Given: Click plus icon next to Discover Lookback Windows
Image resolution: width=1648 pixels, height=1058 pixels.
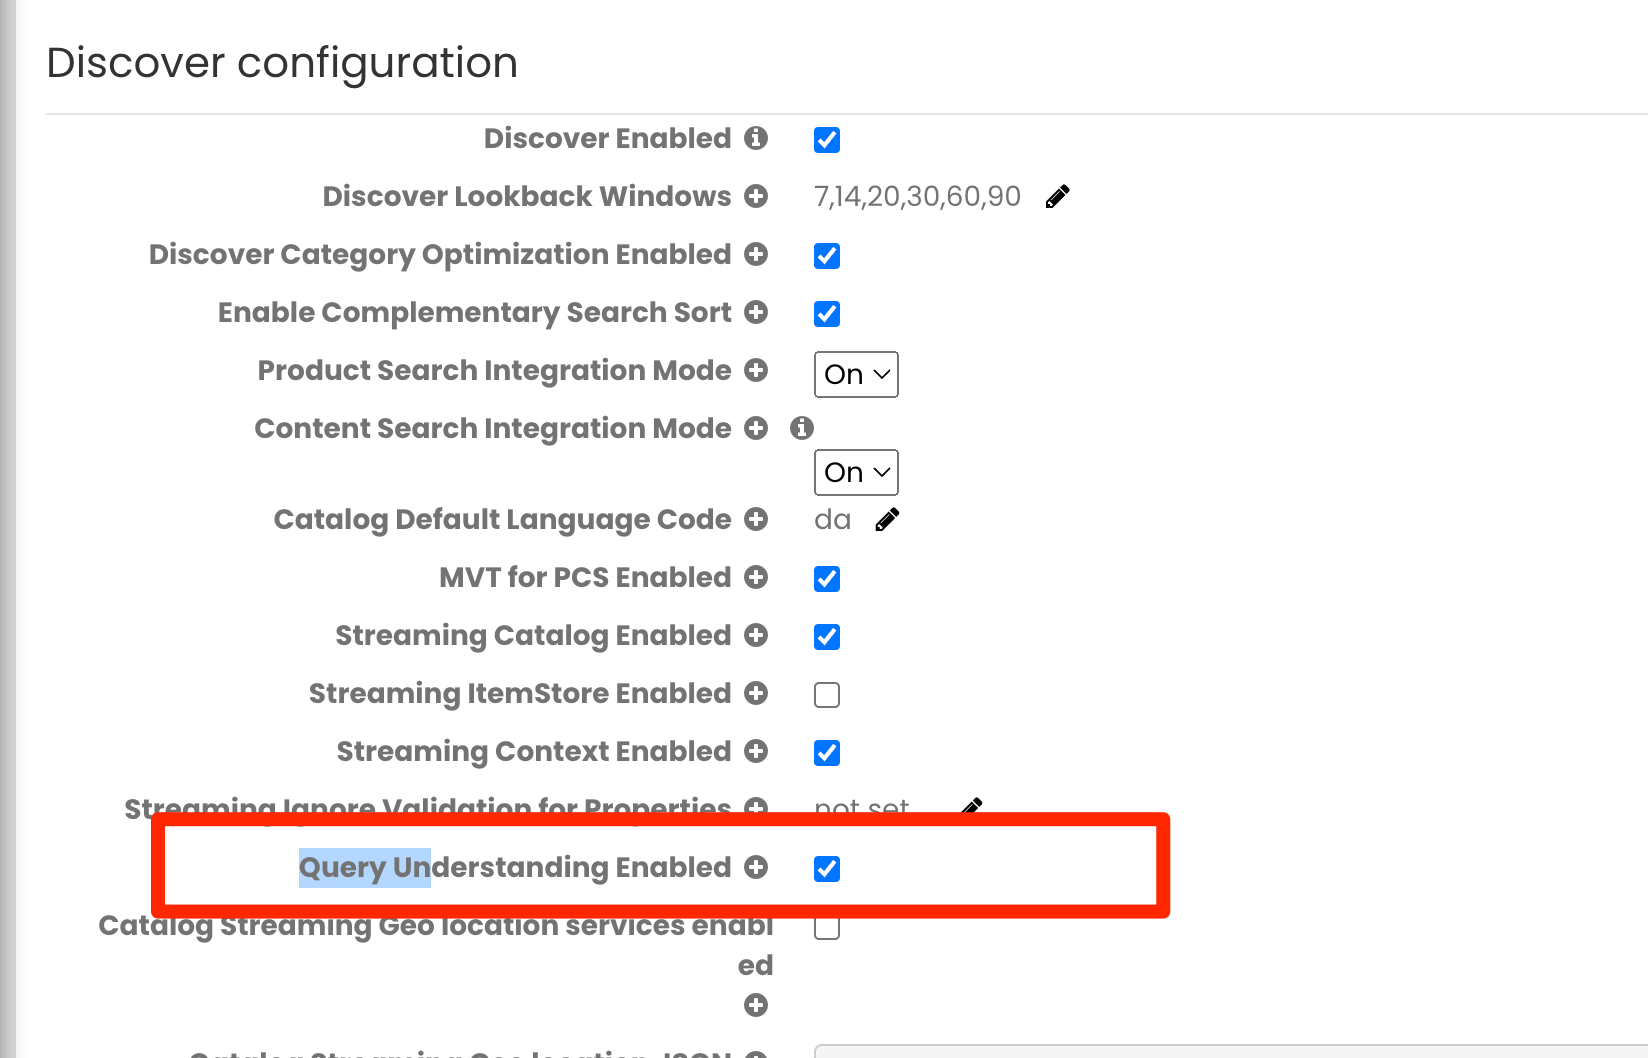Looking at the screenshot, I should [756, 196].
